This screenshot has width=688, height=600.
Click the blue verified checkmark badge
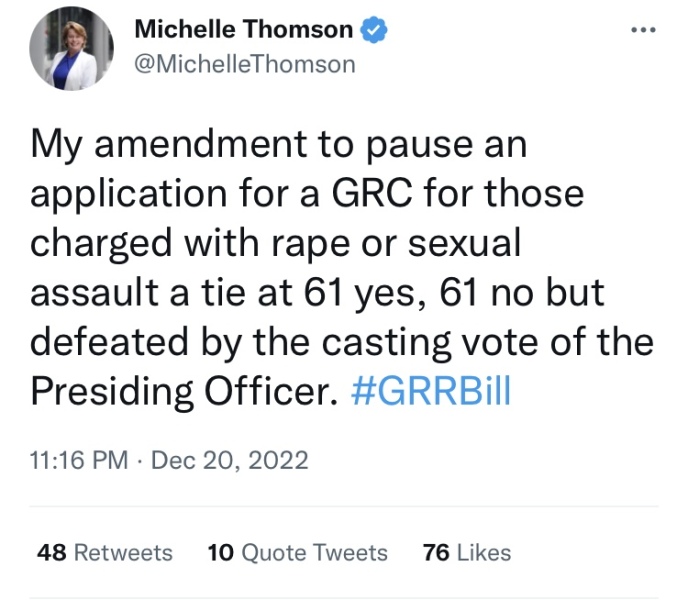pyautogui.click(x=374, y=30)
